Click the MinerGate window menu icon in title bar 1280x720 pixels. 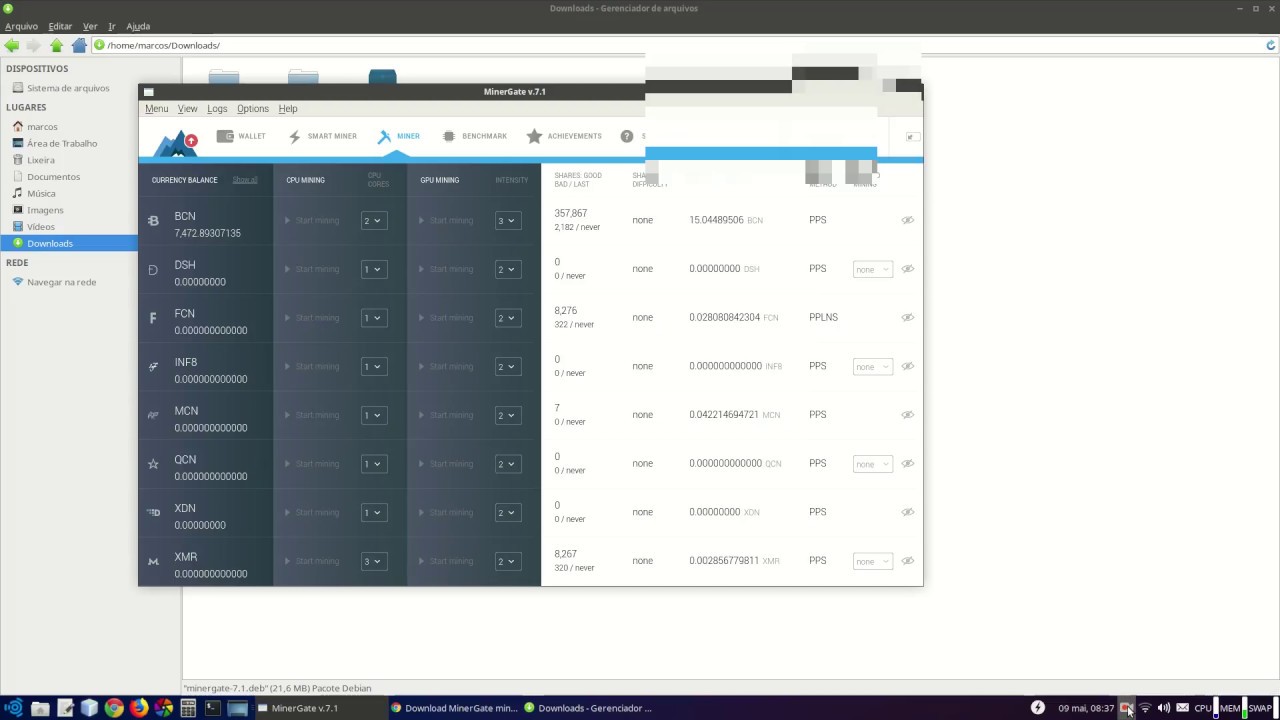[x=148, y=92]
